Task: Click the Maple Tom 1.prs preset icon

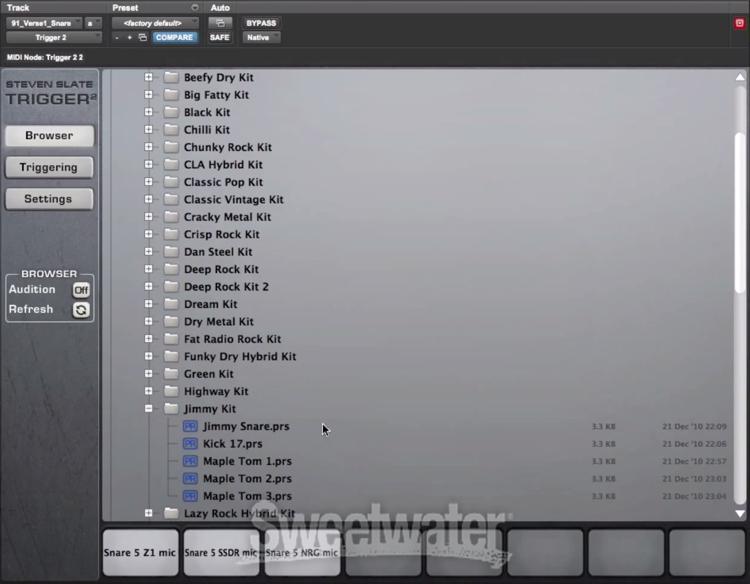Action: coord(190,461)
